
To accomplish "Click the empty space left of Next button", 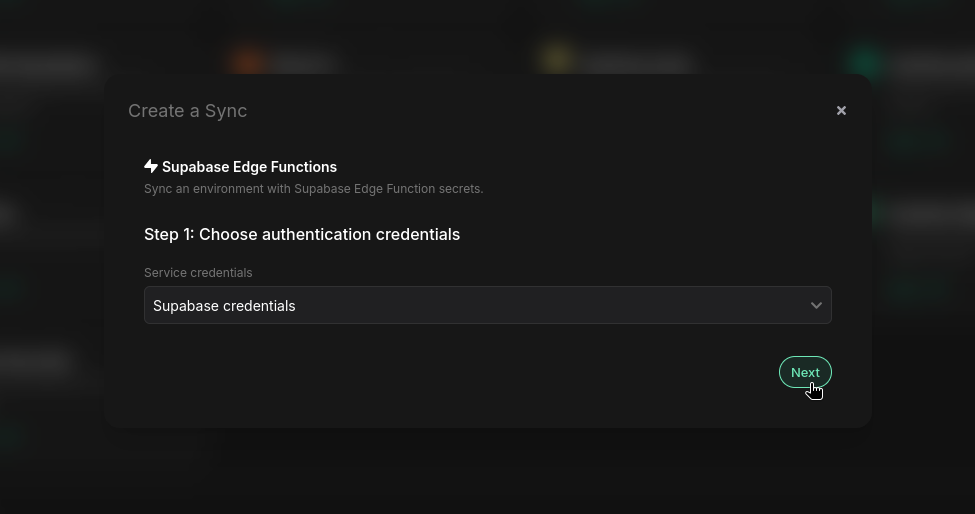I will point(460,372).
